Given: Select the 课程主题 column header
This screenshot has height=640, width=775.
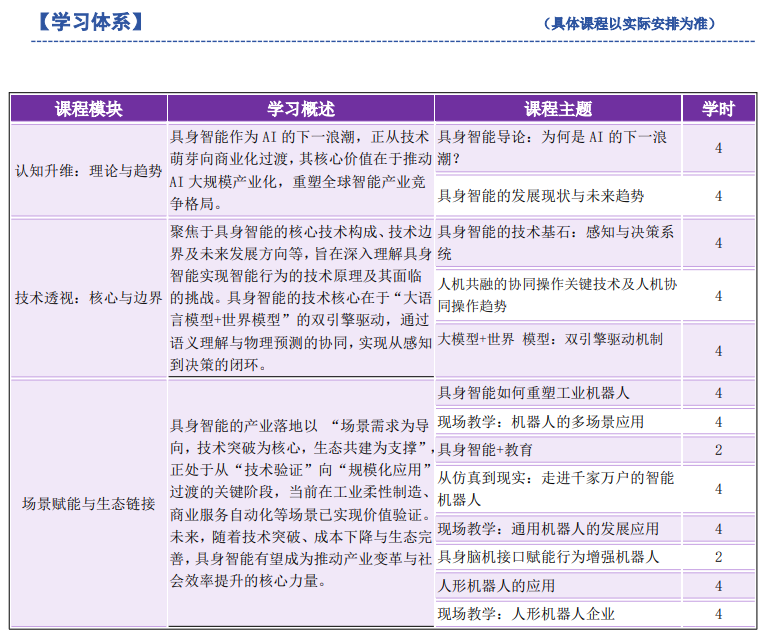Looking at the screenshot, I should point(557,108).
